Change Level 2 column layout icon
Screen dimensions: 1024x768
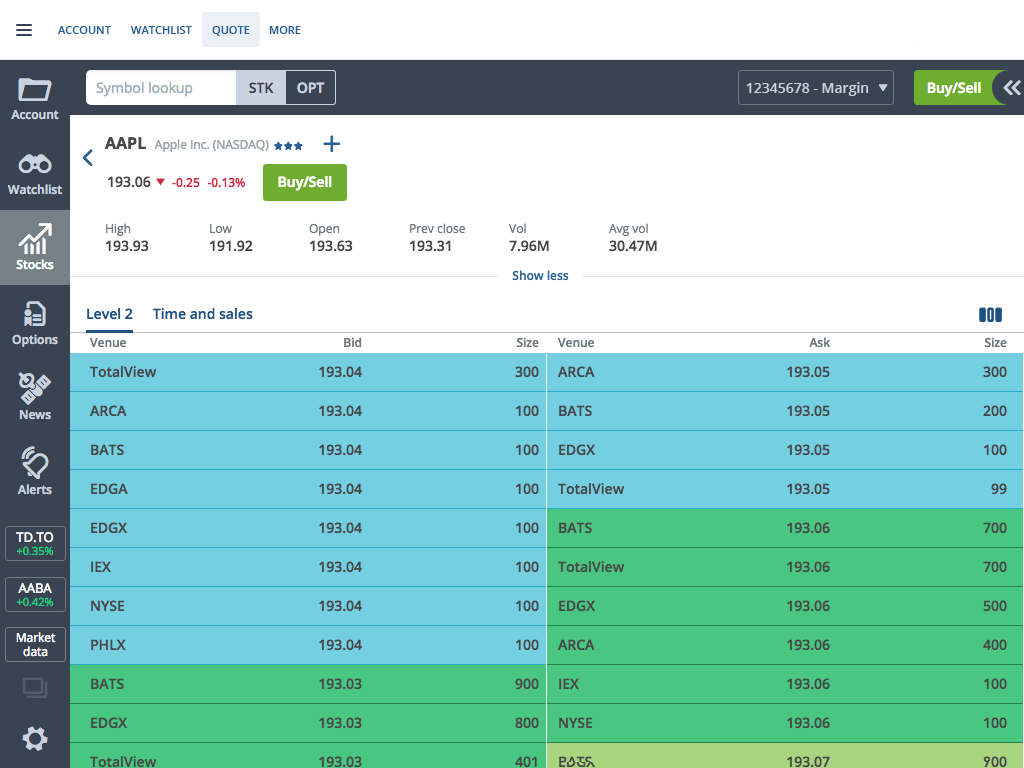point(990,315)
